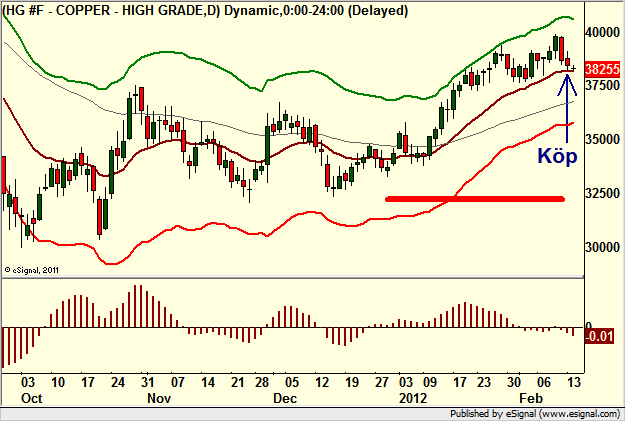
Task: Click the 'Oct' month label
Action: (31, 398)
